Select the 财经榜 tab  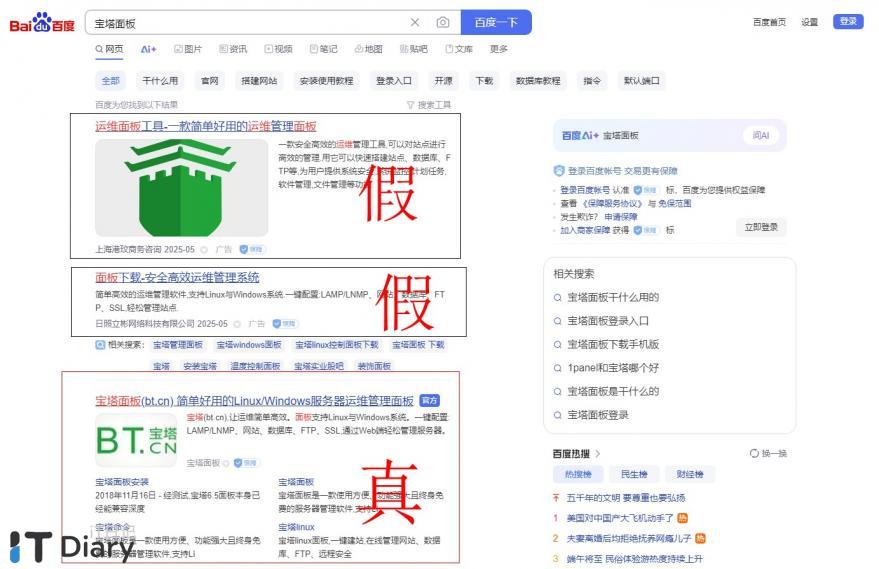coord(690,474)
